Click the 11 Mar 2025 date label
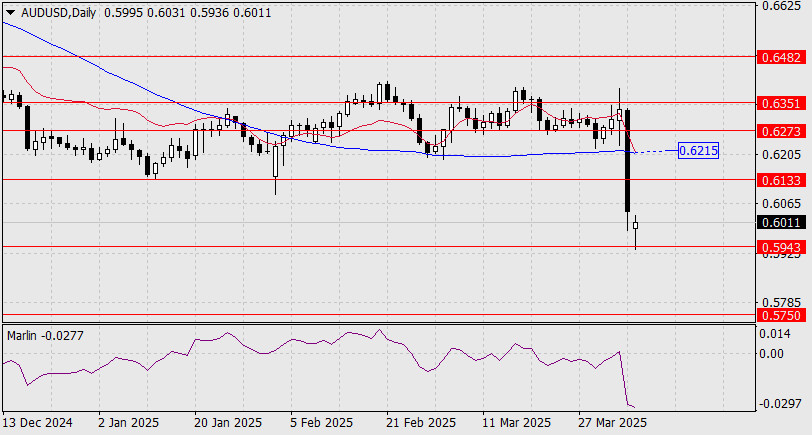 pyautogui.click(x=517, y=423)
